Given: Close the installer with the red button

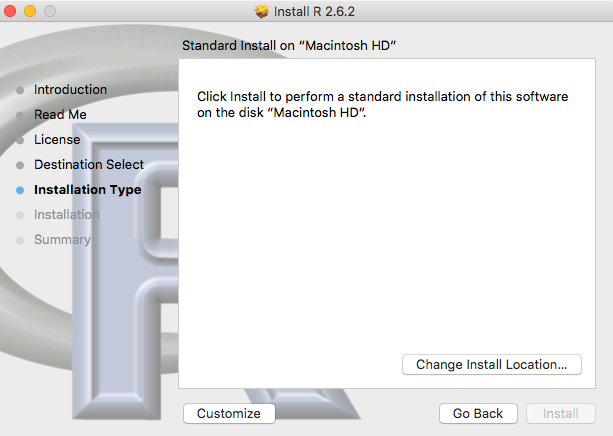Looking at the screenshot, I should pyautogui.click(x=10, y=11).
